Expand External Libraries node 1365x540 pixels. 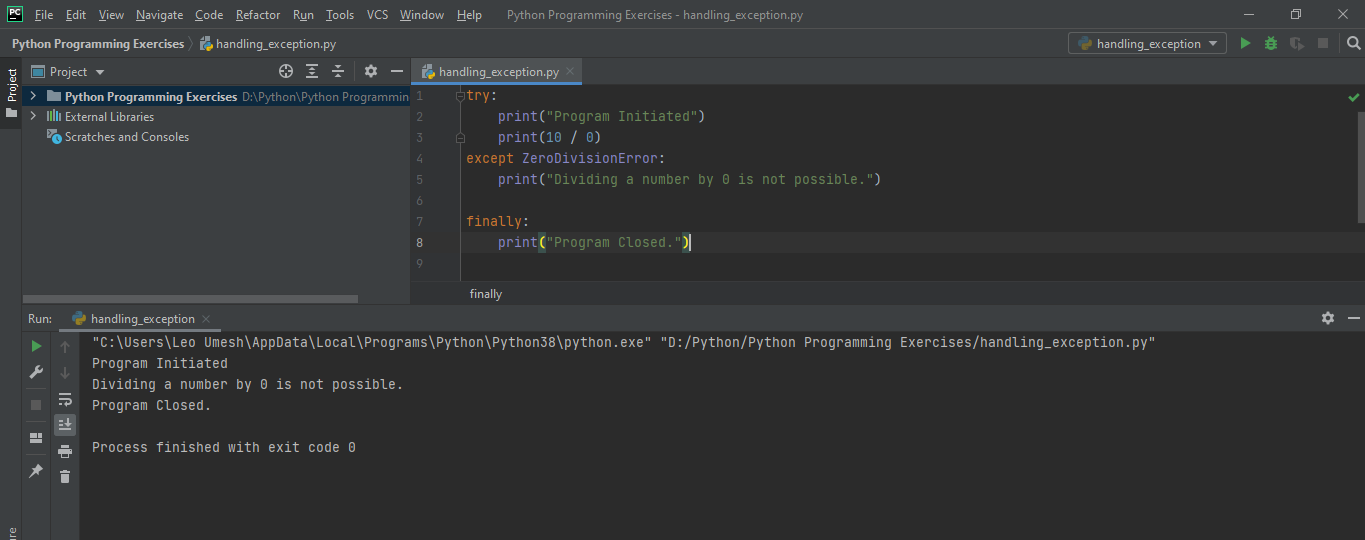coord(33,116)
